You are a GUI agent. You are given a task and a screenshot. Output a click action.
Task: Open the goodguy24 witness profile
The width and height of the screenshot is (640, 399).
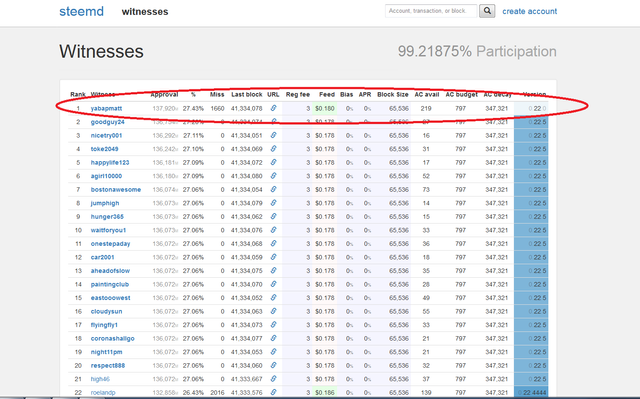pyautogui.click(x=107, y=122)
